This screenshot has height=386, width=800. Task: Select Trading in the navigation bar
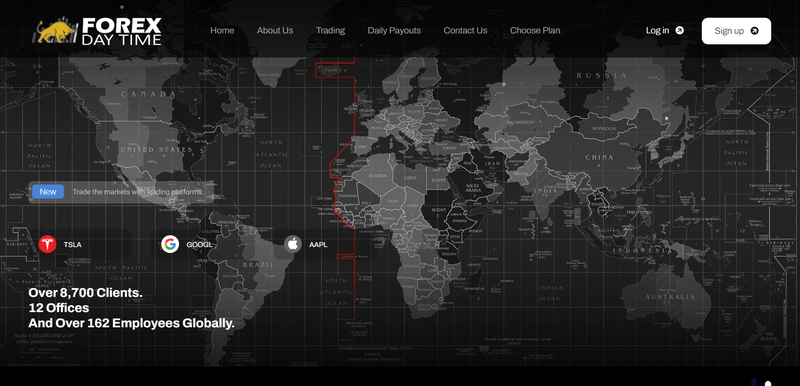(330, 31)
